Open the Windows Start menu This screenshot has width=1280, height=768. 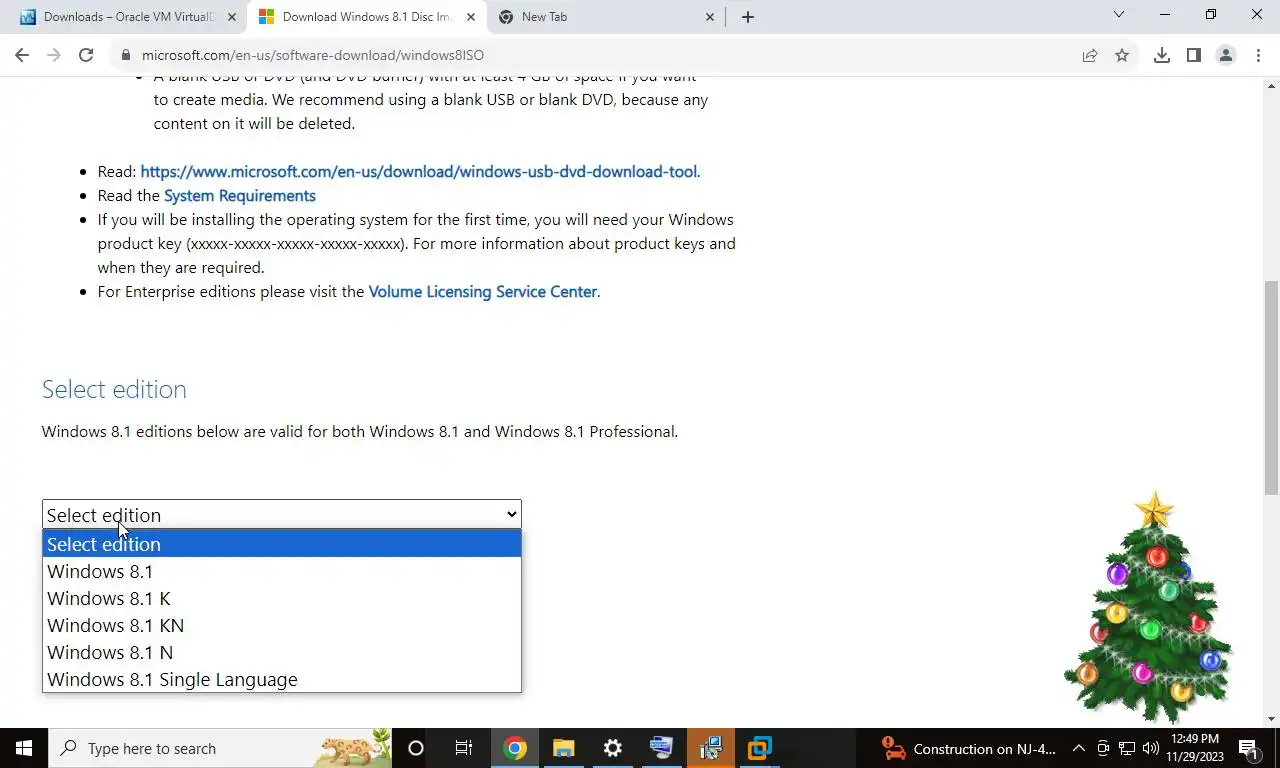click(x=24, y=748)
